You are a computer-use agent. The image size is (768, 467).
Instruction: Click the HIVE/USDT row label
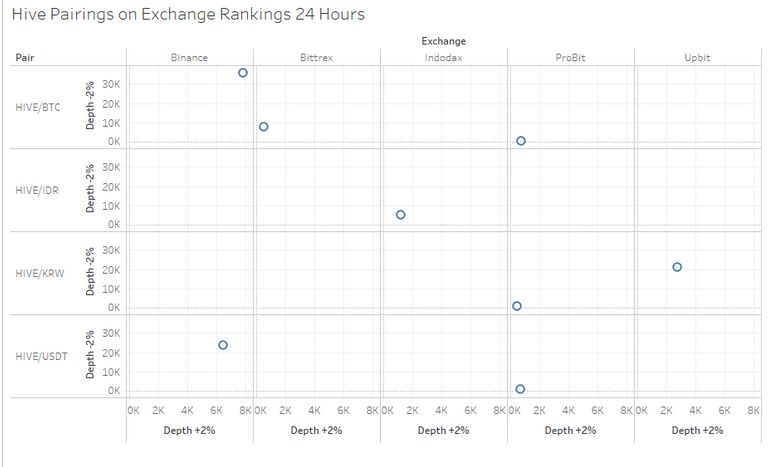[41, 356]
